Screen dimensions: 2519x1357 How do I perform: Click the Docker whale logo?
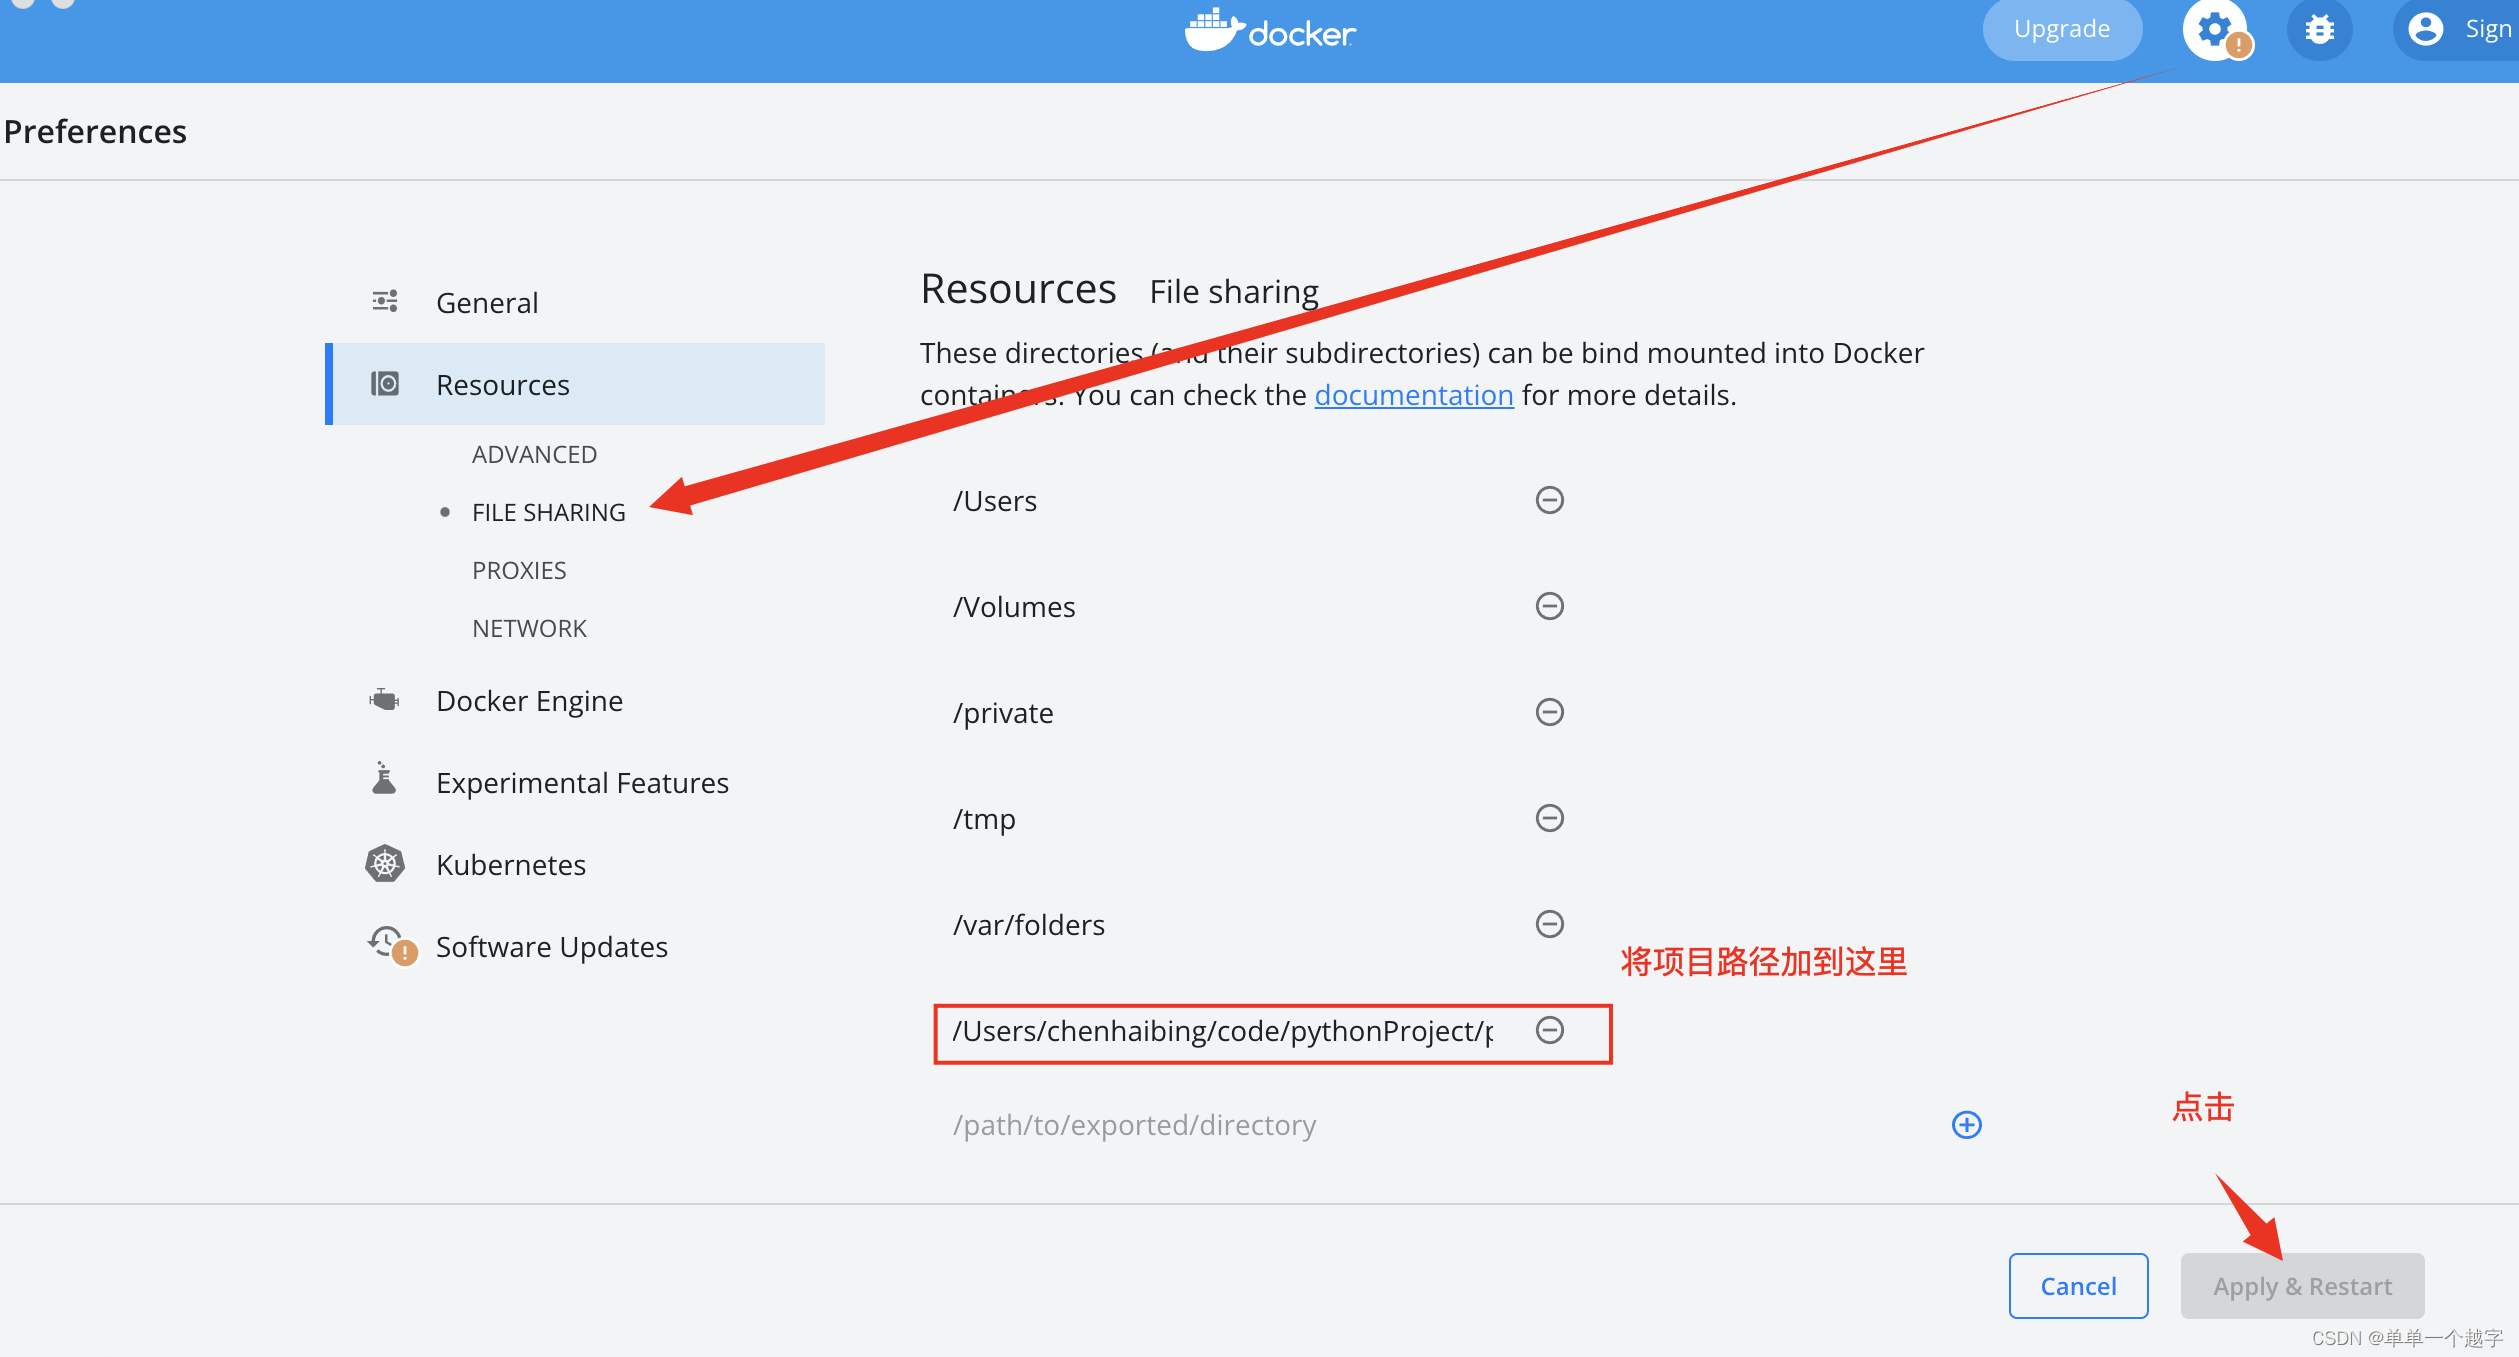pos(1270,30)
